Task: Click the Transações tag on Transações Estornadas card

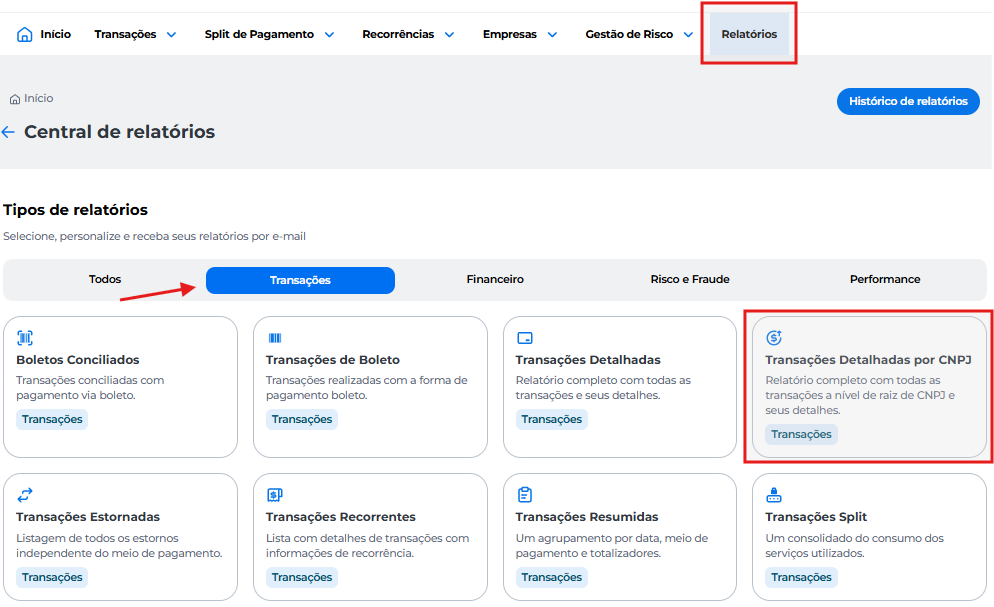Action: 52,577
